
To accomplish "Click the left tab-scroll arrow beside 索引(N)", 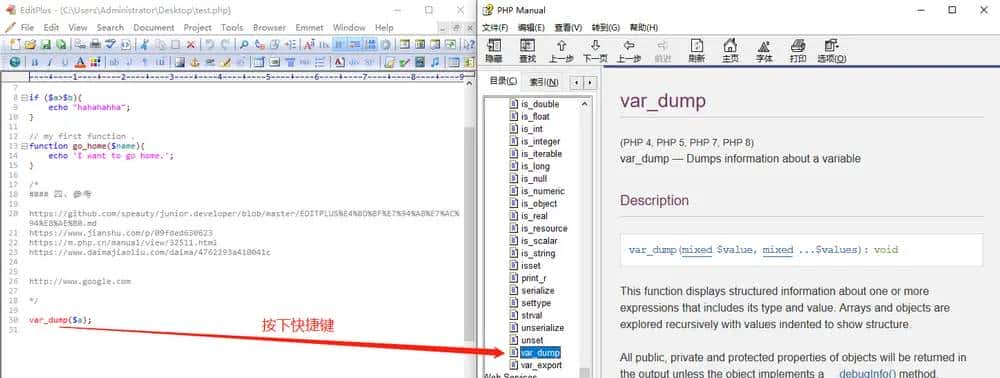I will coord(577,83).
